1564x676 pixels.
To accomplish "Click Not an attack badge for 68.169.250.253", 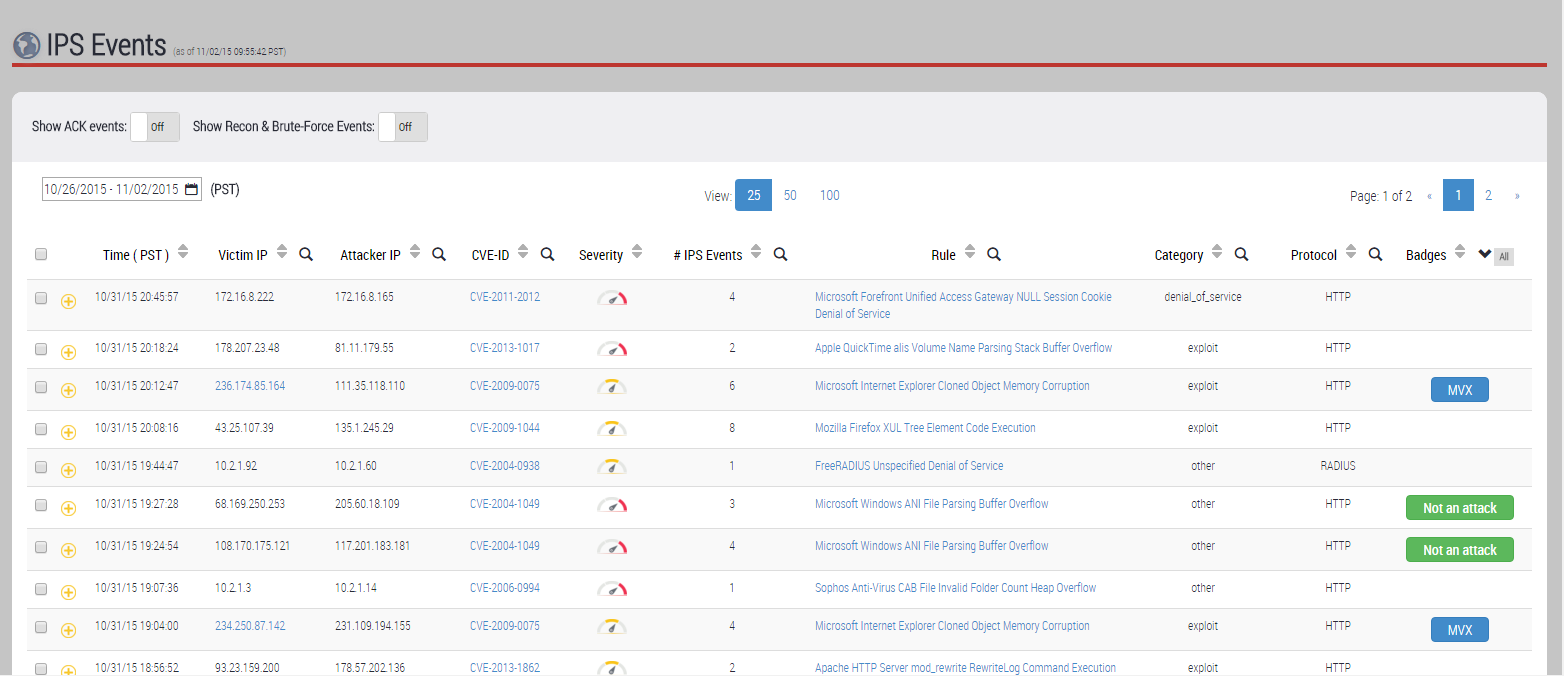I will [1460, 508].
